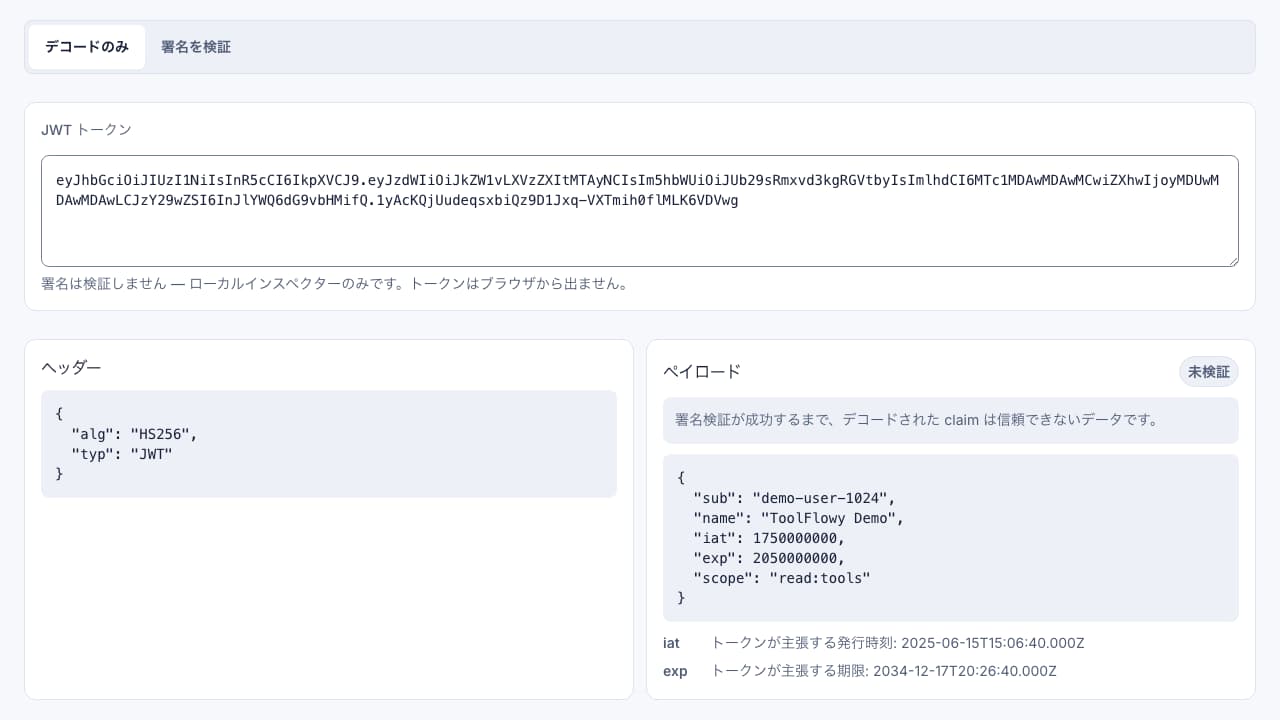Click the ヘッダー panel heading

pyautogui.click(x=71, y=367)
